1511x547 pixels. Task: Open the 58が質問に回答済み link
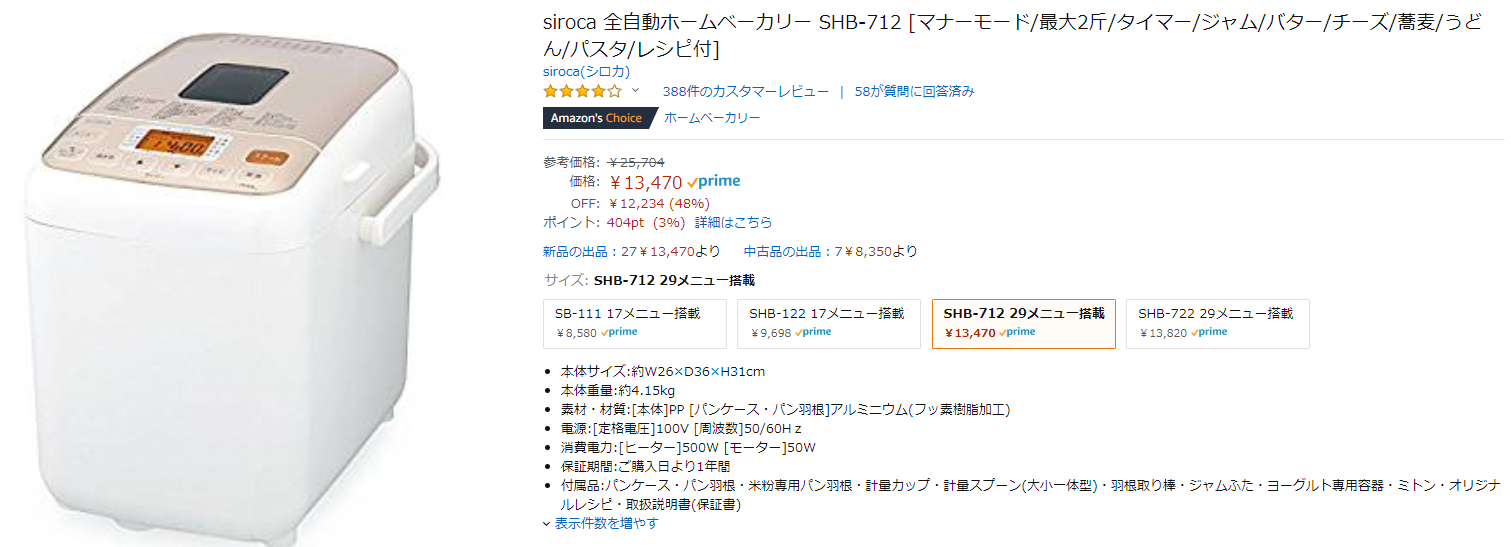pyautogui.click(x=914, y=91)
